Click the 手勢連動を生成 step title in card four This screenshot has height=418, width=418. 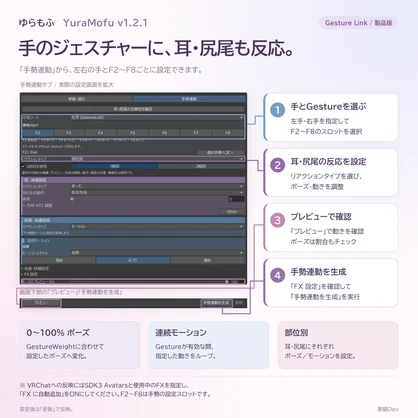tap(318, 272)
